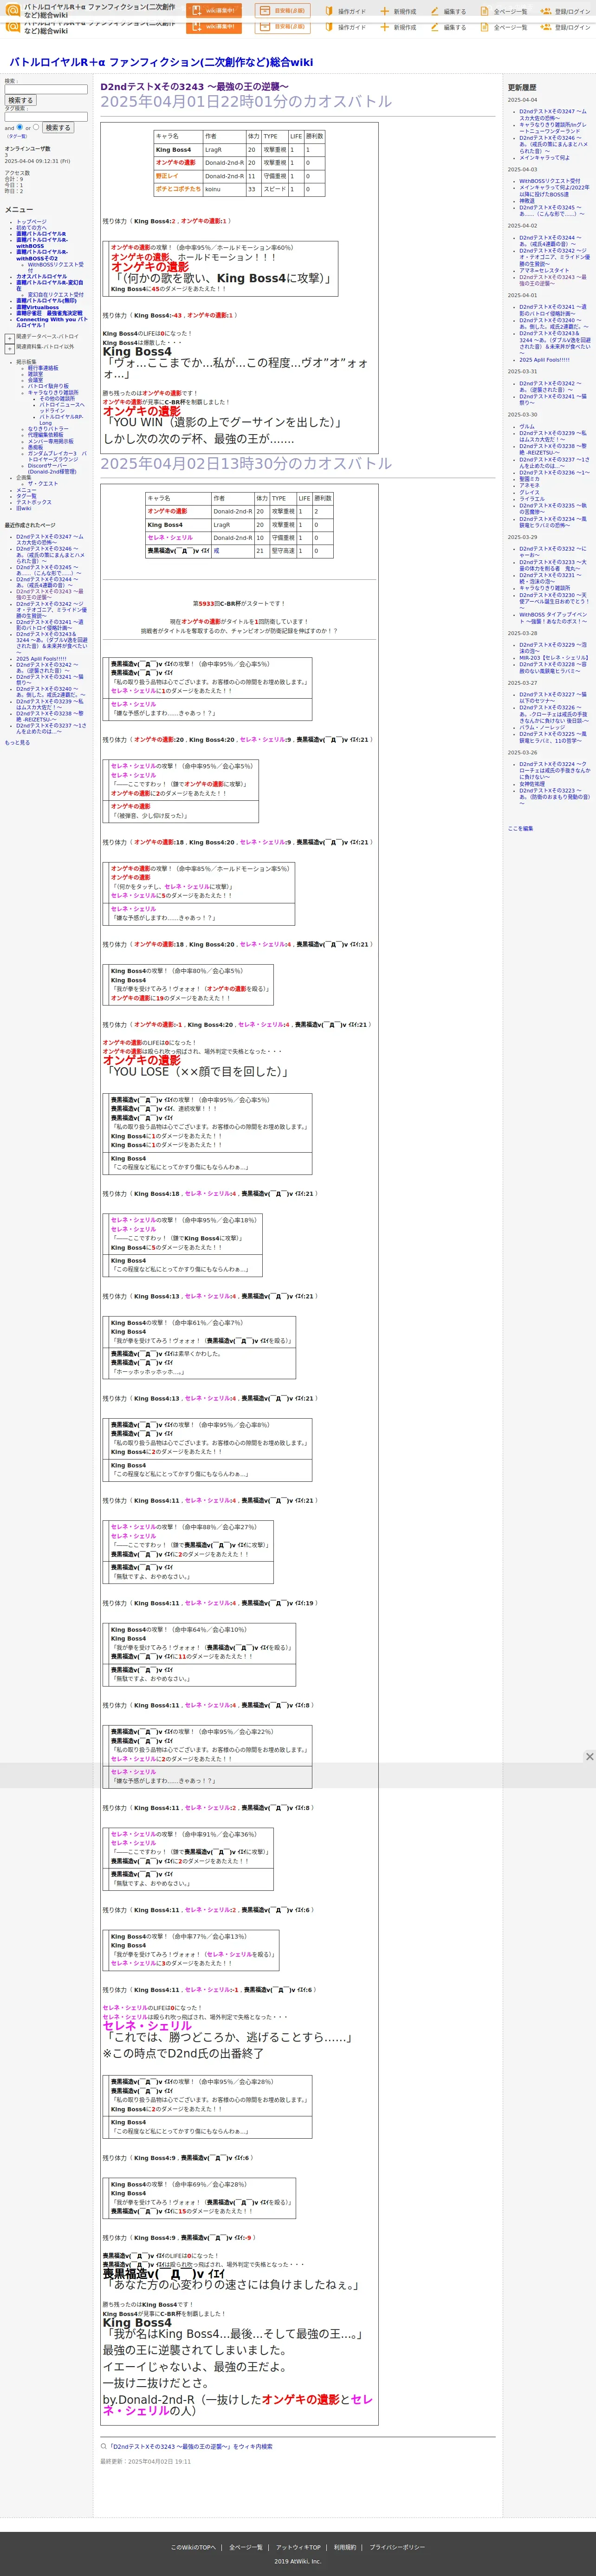The image size is (596, 2576).
Task: Open テストボックス link in menu
Action: click(x=34, y=502)
